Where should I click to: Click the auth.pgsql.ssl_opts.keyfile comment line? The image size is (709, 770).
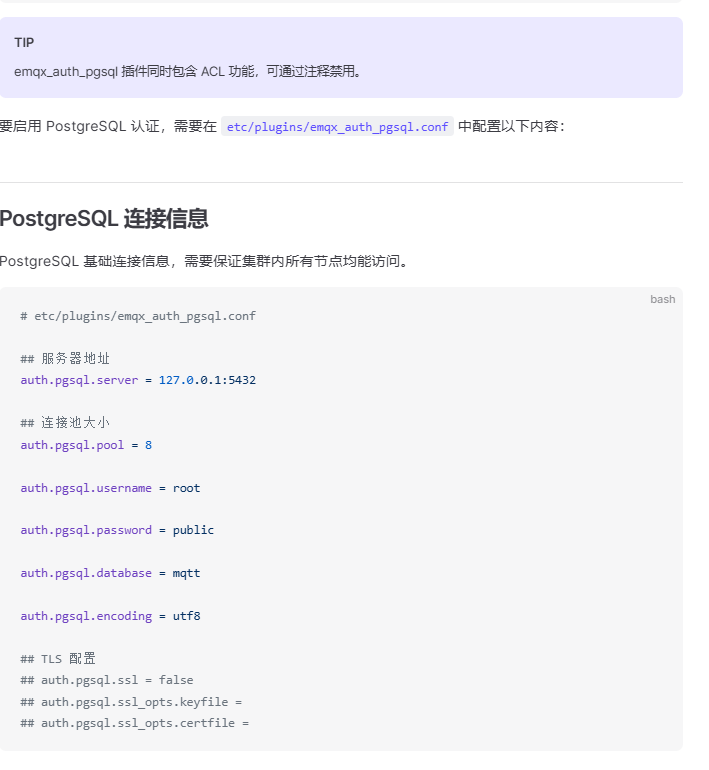pos(131,702)
